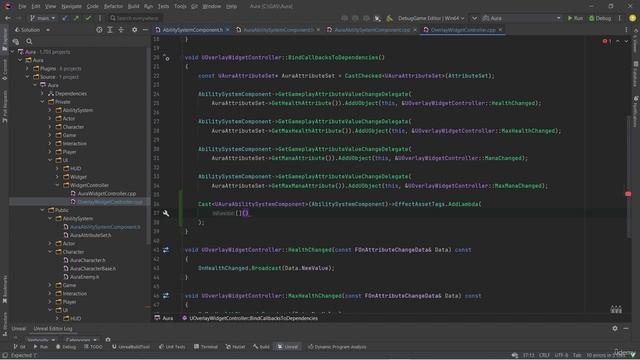This screenshot has width=640, height=360.
Task: Click the Unreal class view icon beside magnifier
Action: [x=16, y=41]
